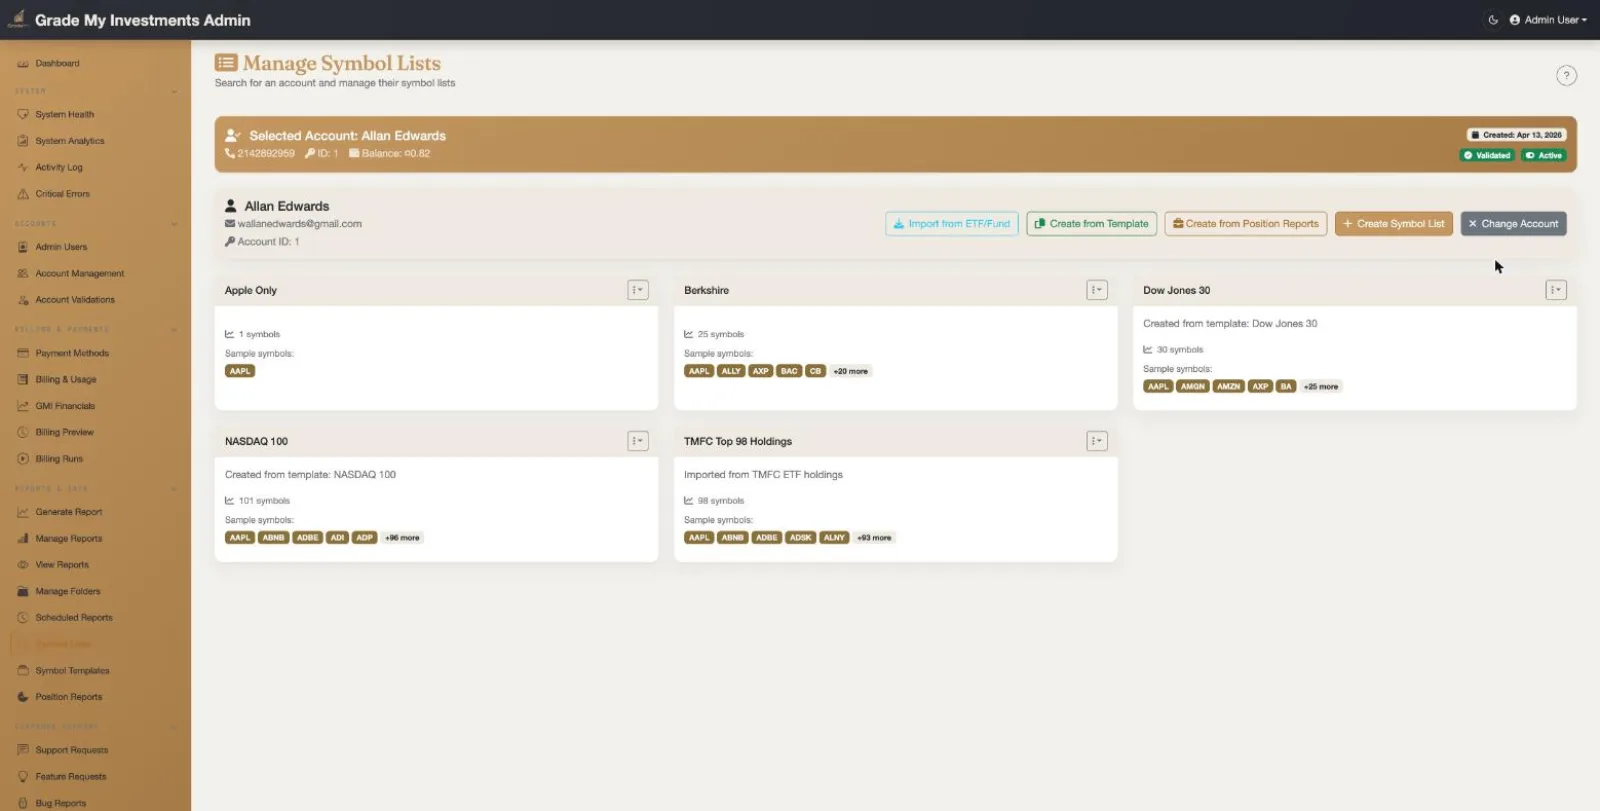Click the Billing Runs play icon

(23, 459)
